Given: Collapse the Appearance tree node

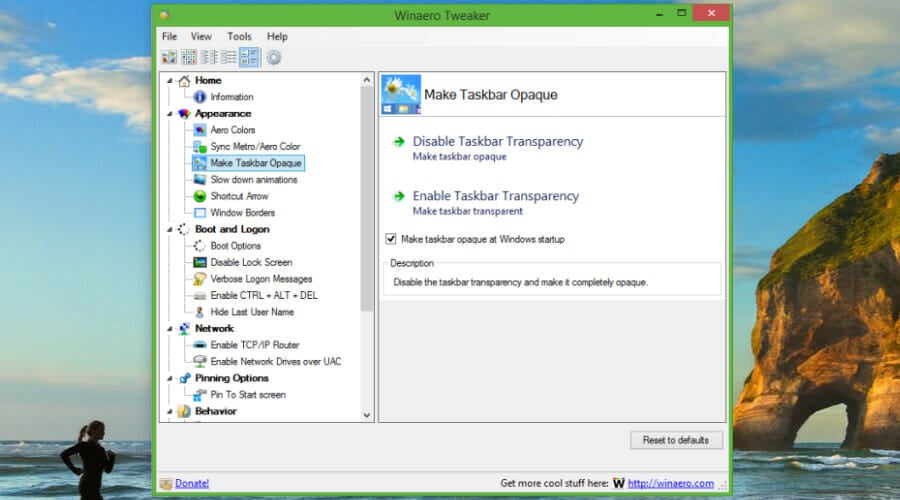Looking at the screenshot, I should coord(170,114).
